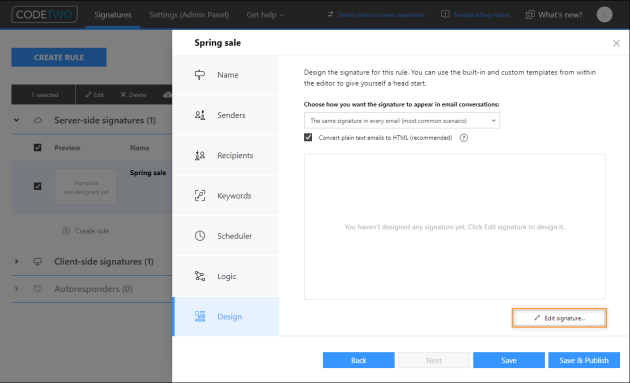
Task: Open the Get help menu
Action: (265, 15)
